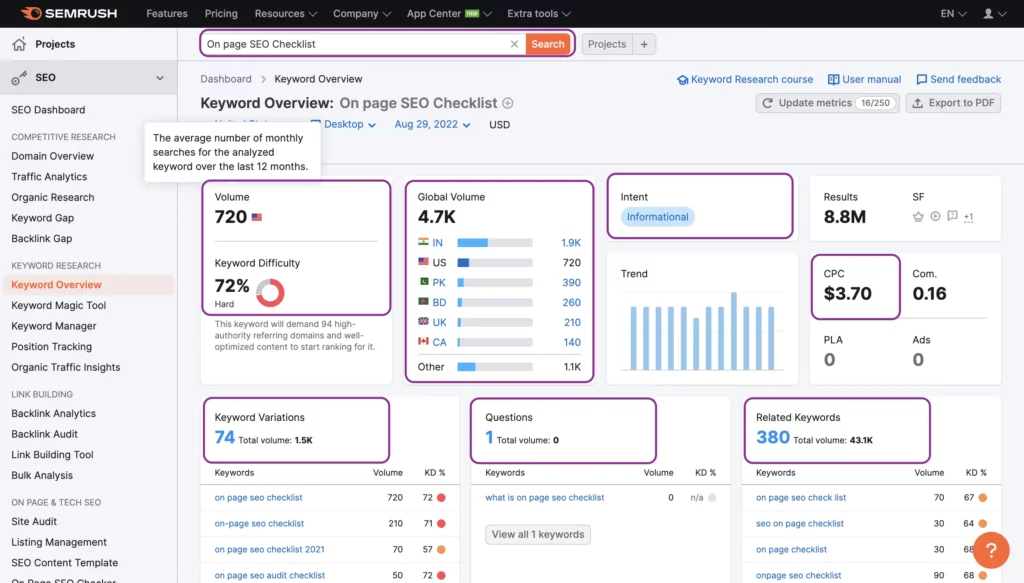Open Backlink Analytics
Image resolution: width=1024 pixels, height=583 pixels.
(x=54, y=413)
